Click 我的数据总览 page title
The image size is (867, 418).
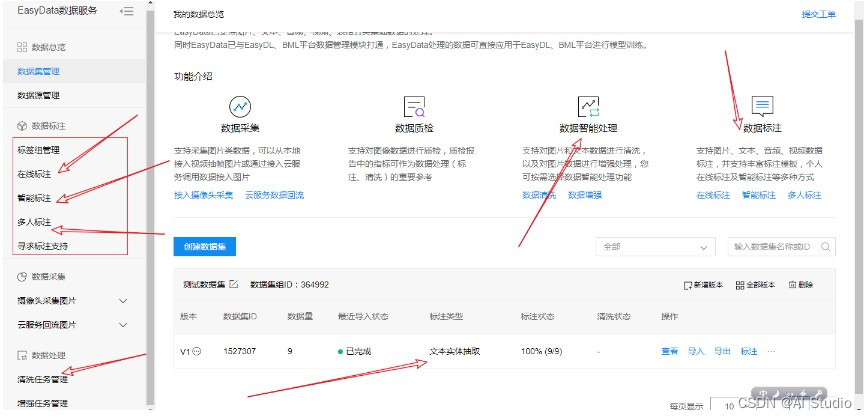pos(199,14)
